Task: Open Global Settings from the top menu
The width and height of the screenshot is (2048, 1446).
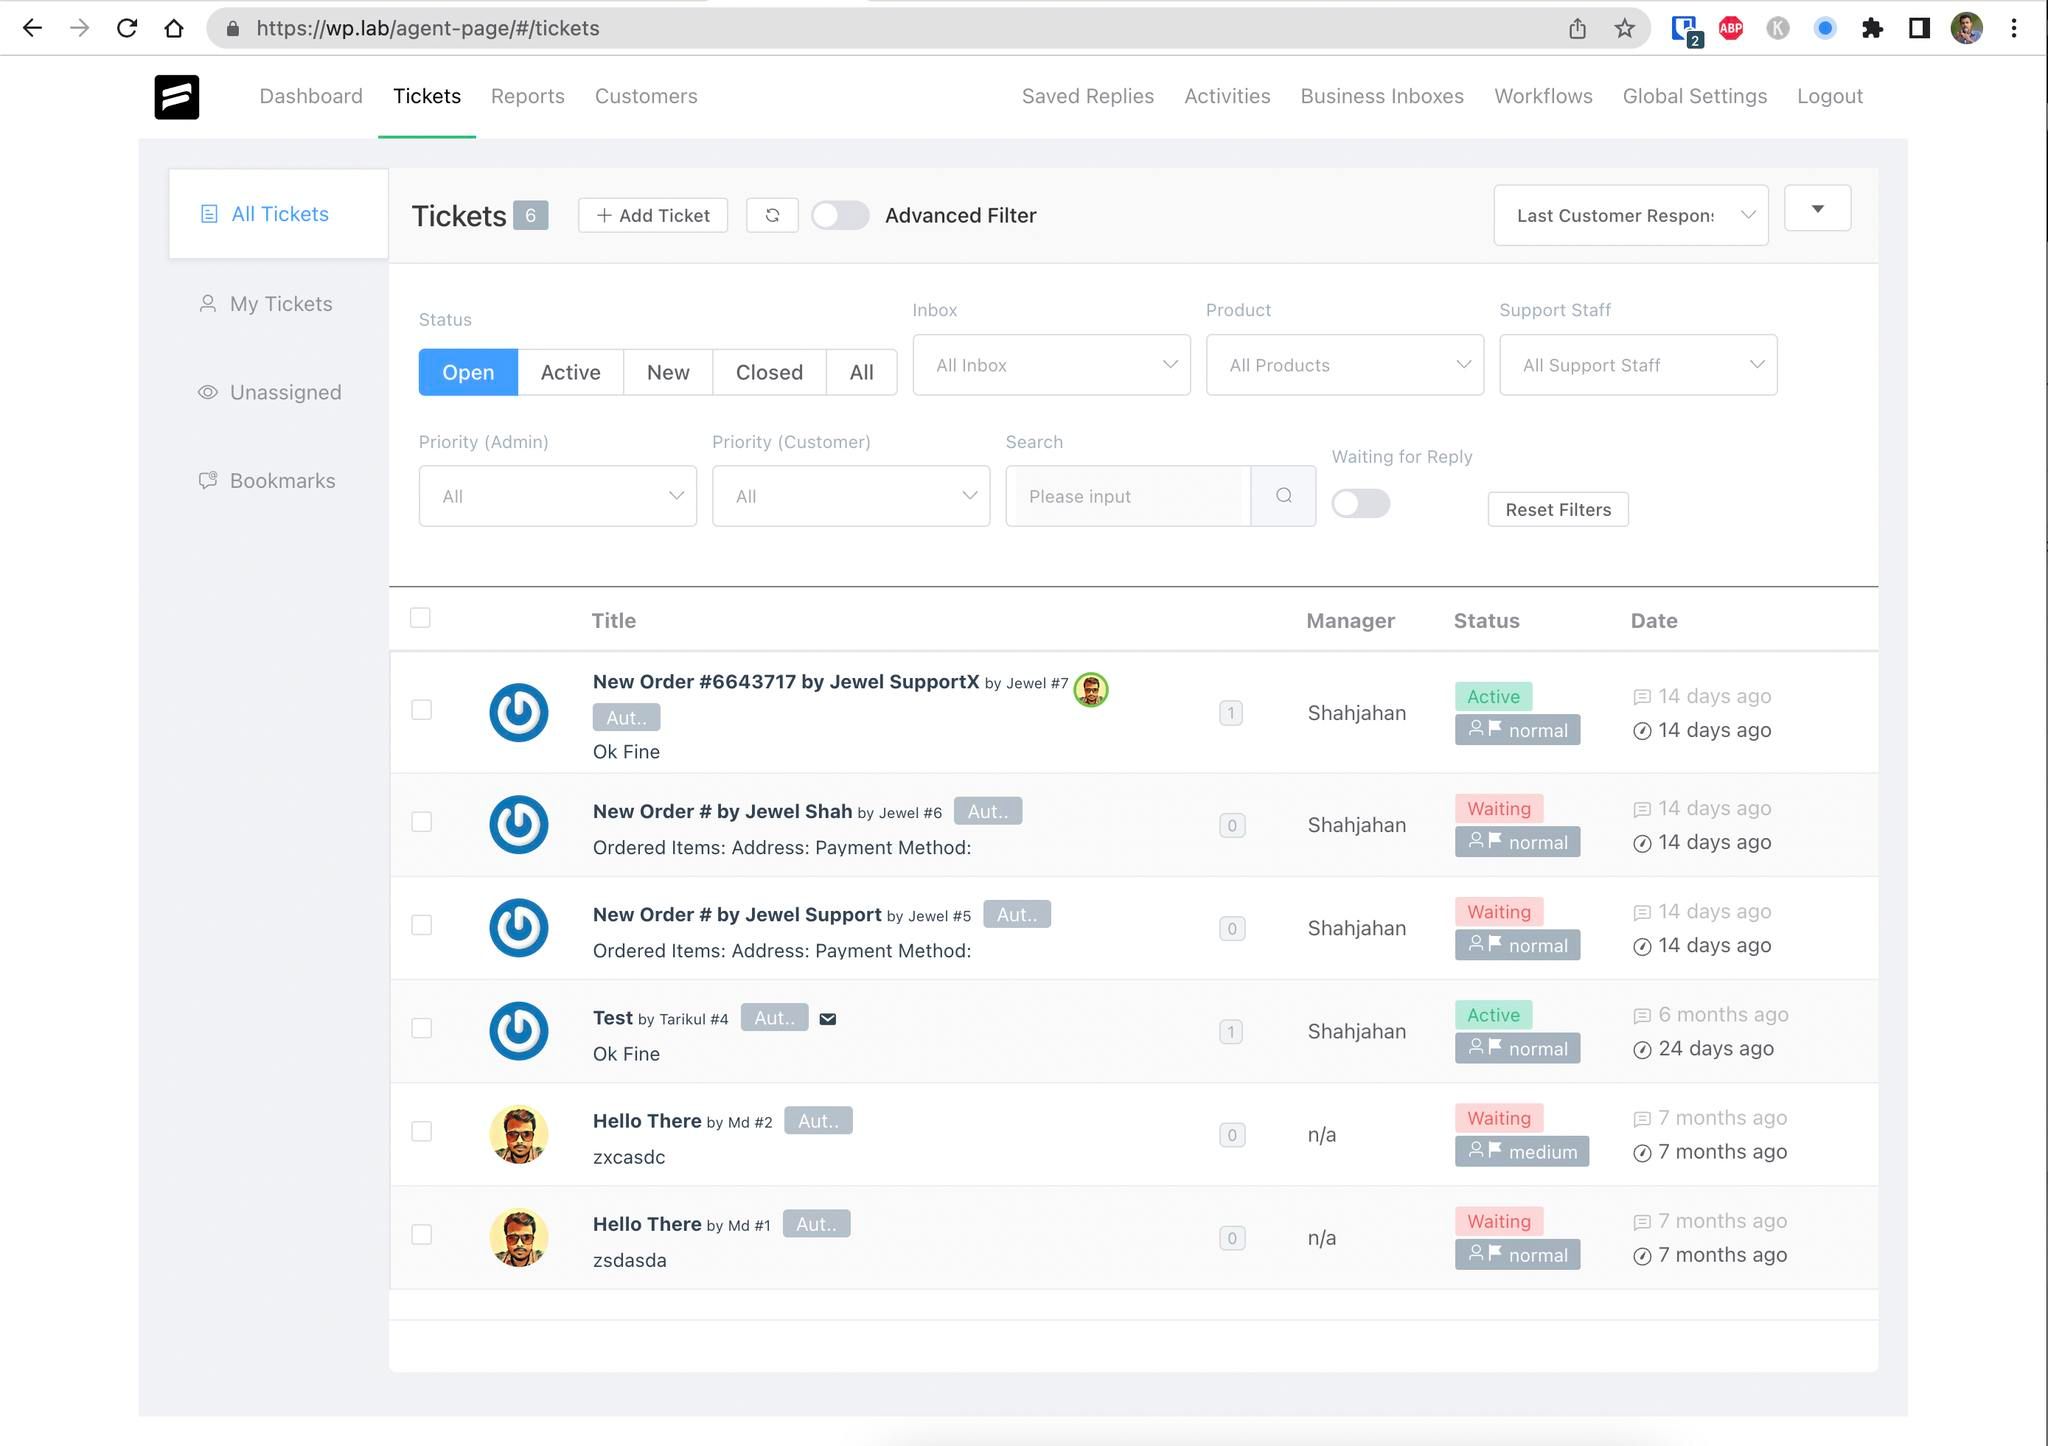Action: point(1694,96)
